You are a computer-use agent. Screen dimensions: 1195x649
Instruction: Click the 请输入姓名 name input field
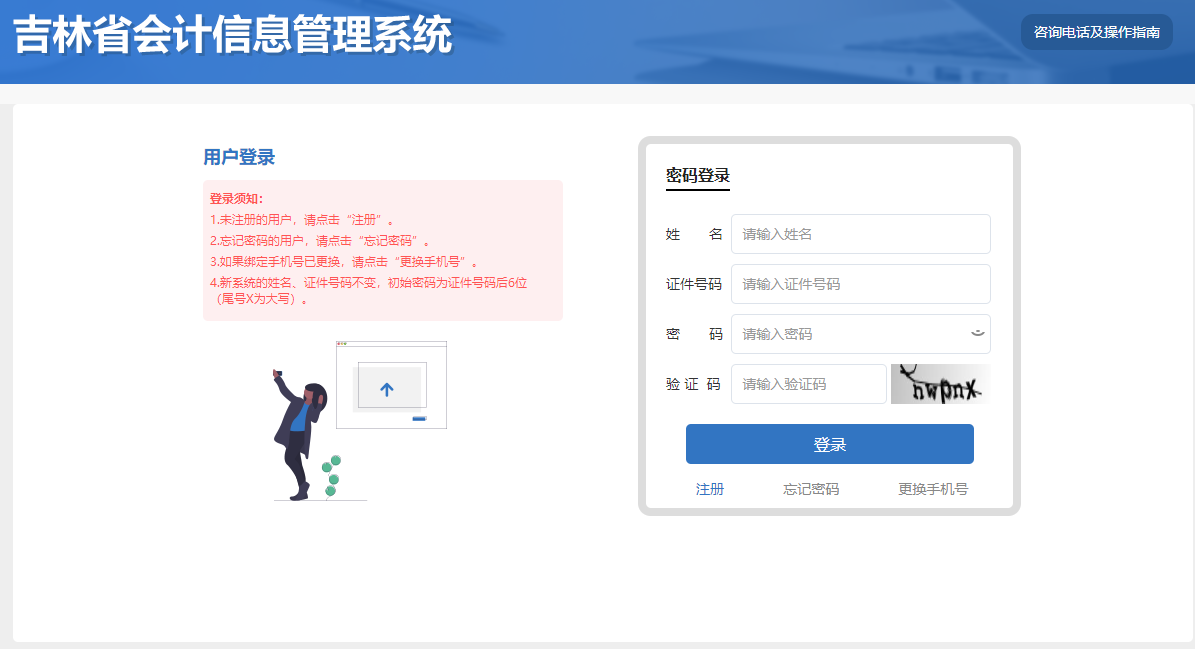point(860,234)
